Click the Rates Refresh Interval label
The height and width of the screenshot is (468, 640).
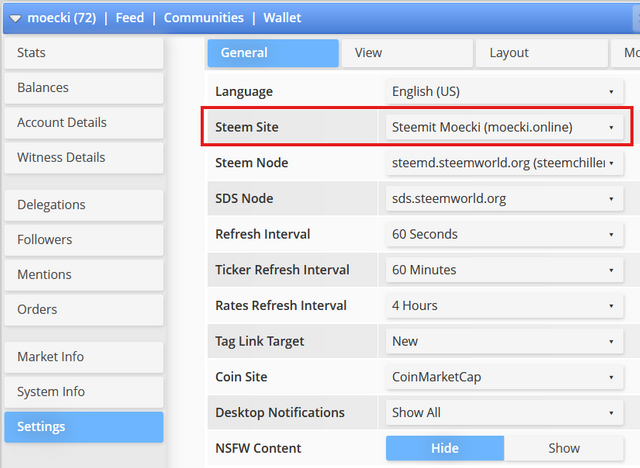coord(281,306)
